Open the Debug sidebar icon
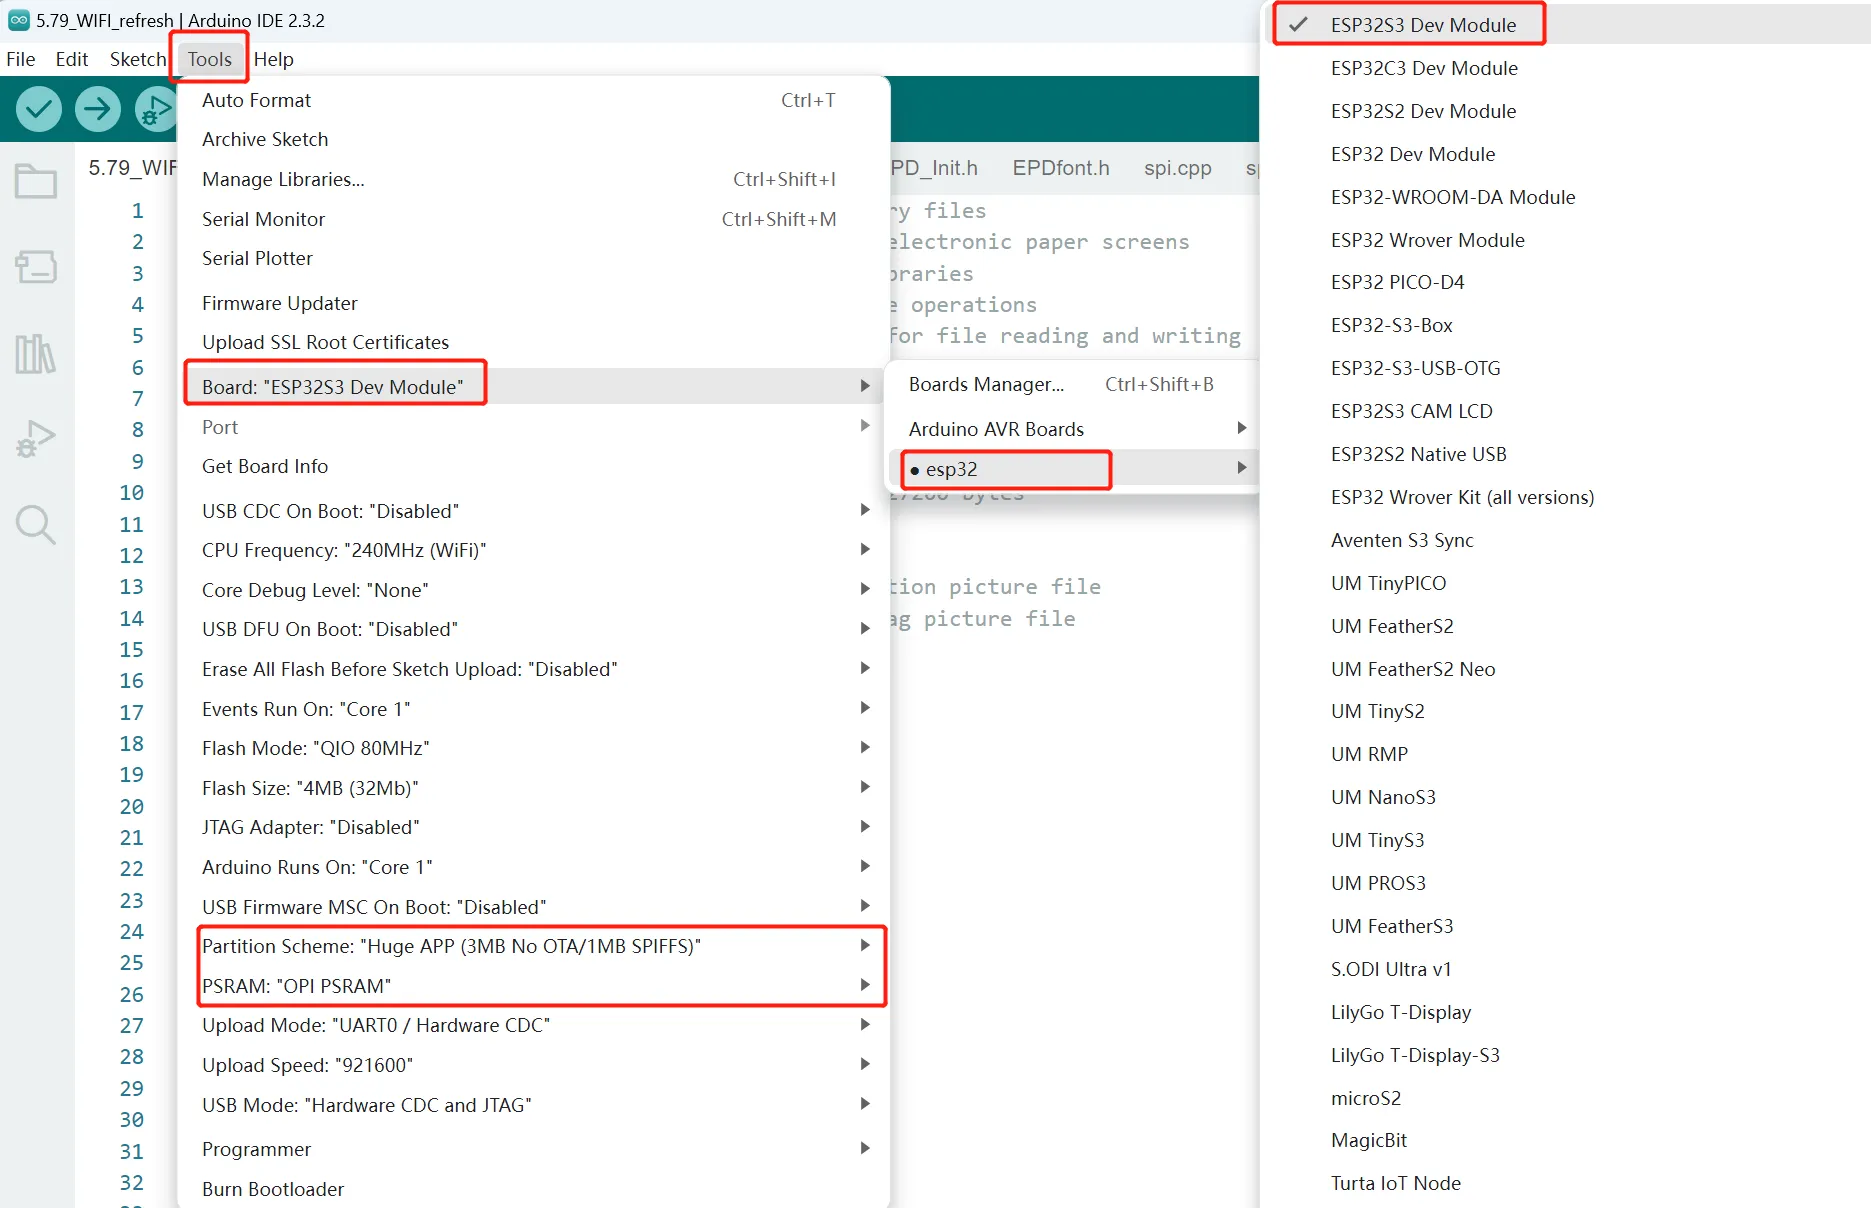Screen dimensions: 1871x1208 pos(36,439)
